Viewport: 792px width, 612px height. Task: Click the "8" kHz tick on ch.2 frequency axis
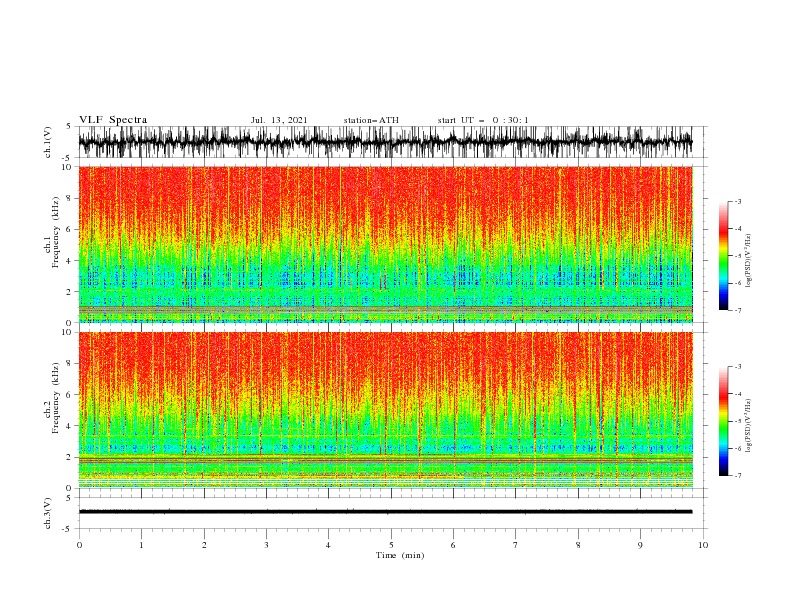point(69,364)
